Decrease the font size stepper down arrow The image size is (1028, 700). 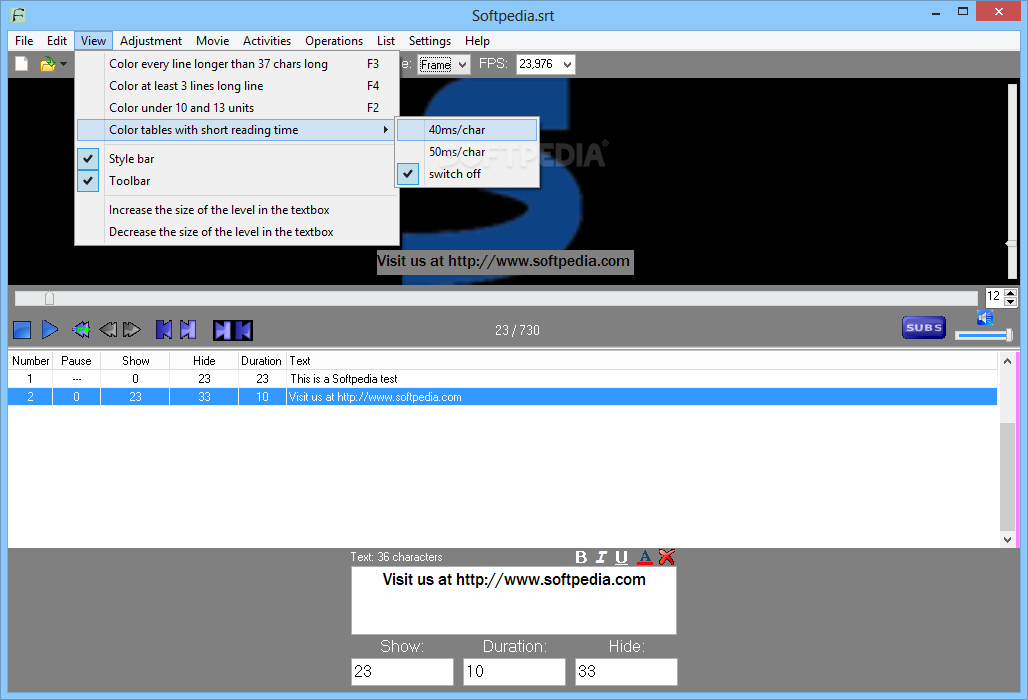tap(1011, 302)
